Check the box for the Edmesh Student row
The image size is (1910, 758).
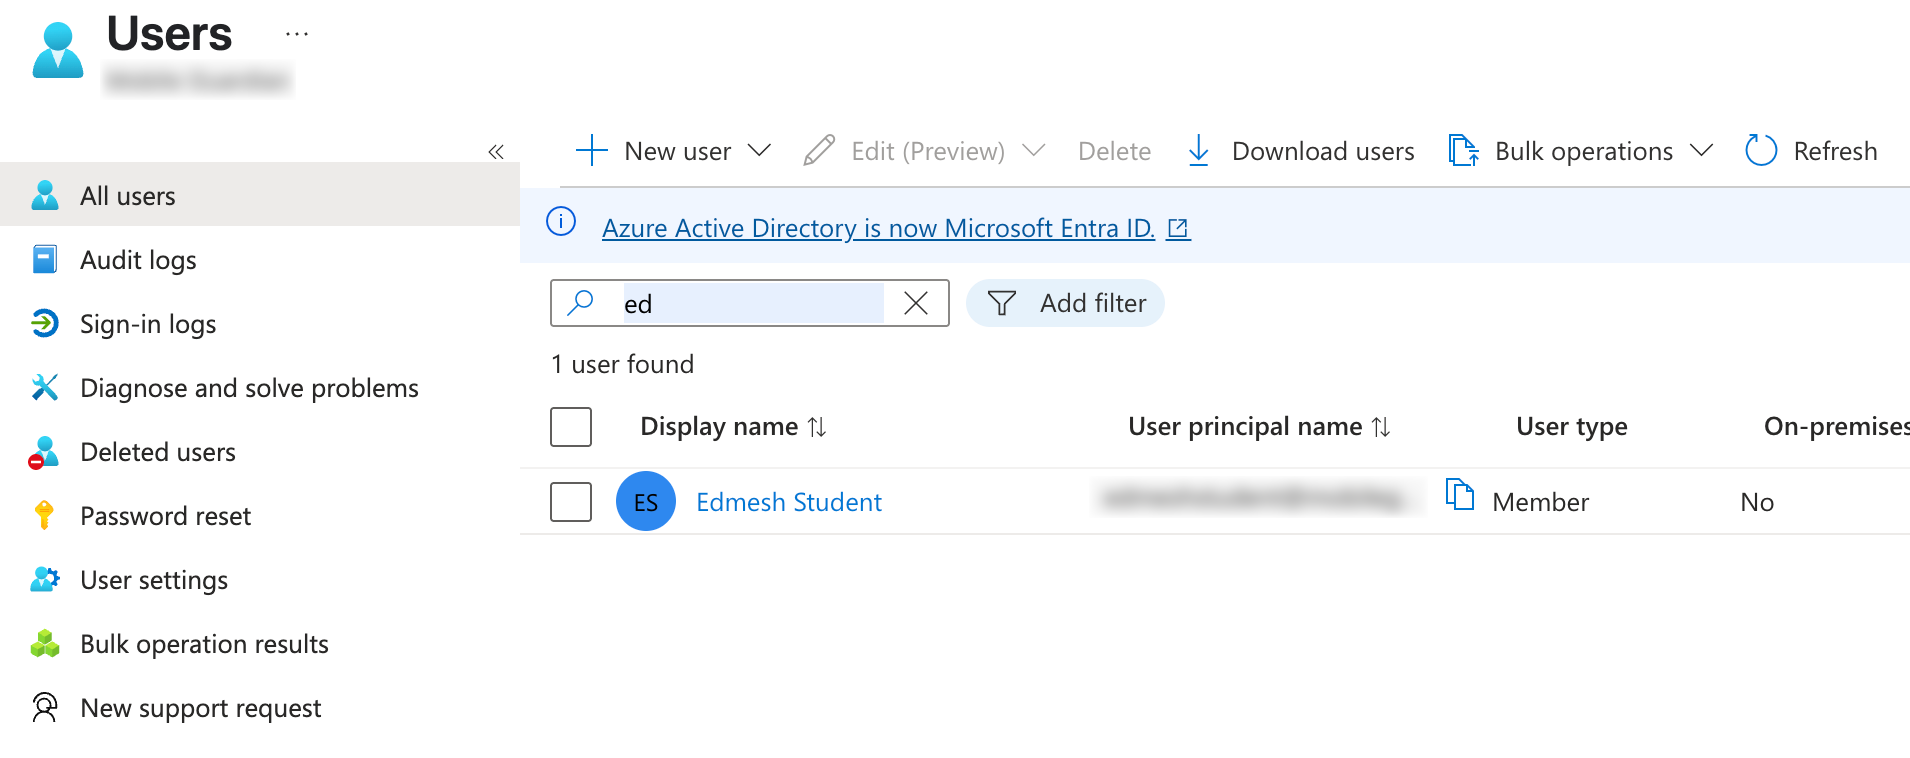[571, 502]
